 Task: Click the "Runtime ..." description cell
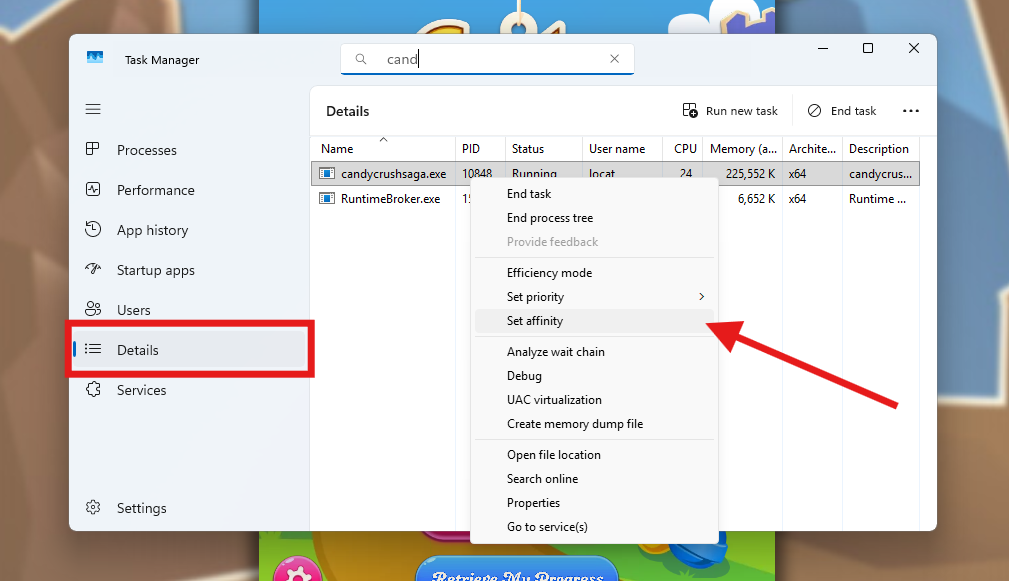click(877, 199)
